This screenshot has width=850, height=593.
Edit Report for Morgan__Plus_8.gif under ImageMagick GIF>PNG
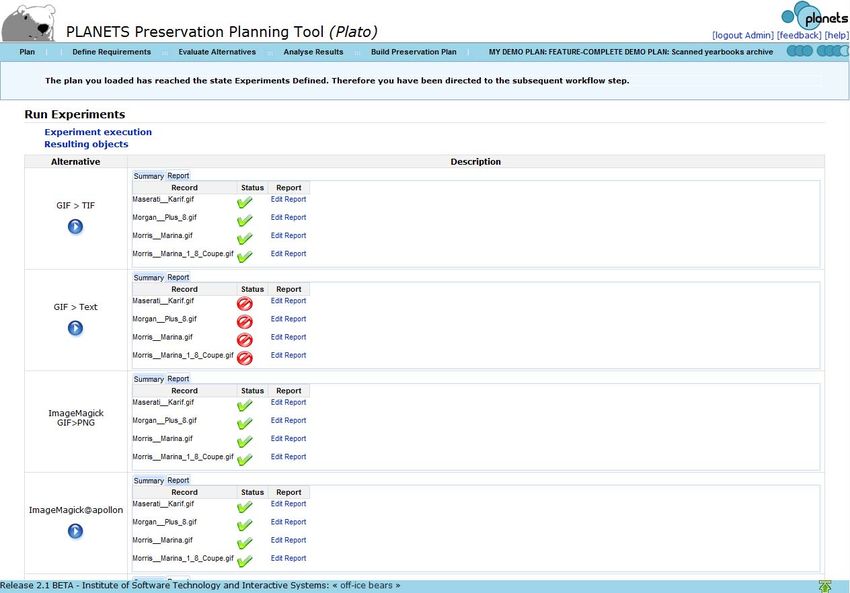288,421
